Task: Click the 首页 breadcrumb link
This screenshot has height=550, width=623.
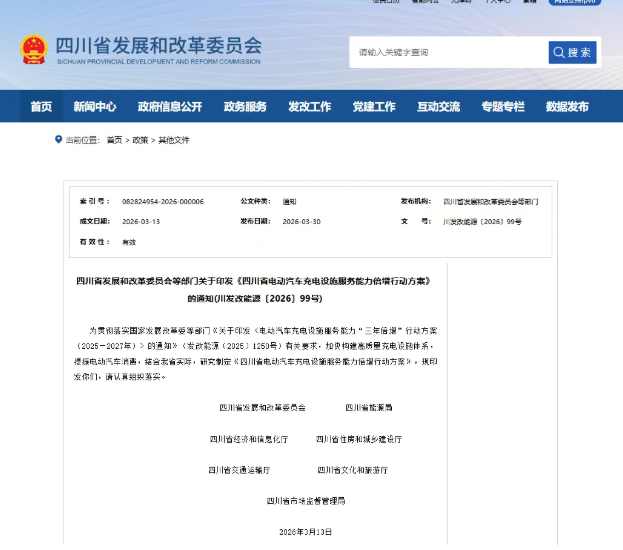Action: point(114,140)
